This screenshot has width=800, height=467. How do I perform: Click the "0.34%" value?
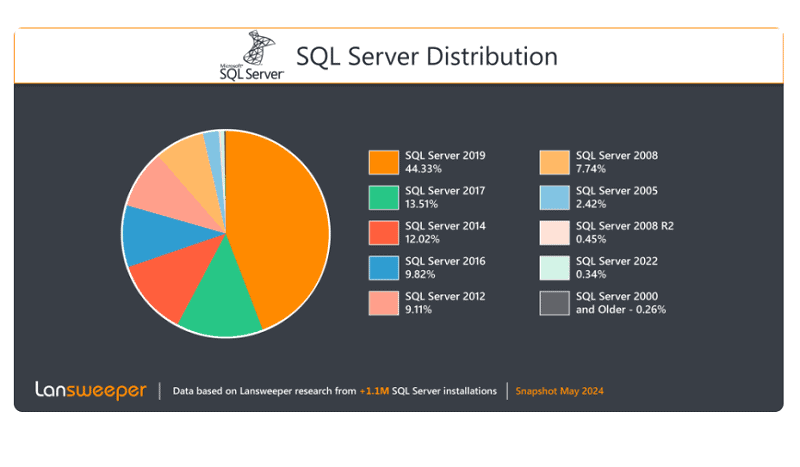(x=591, y=275)
